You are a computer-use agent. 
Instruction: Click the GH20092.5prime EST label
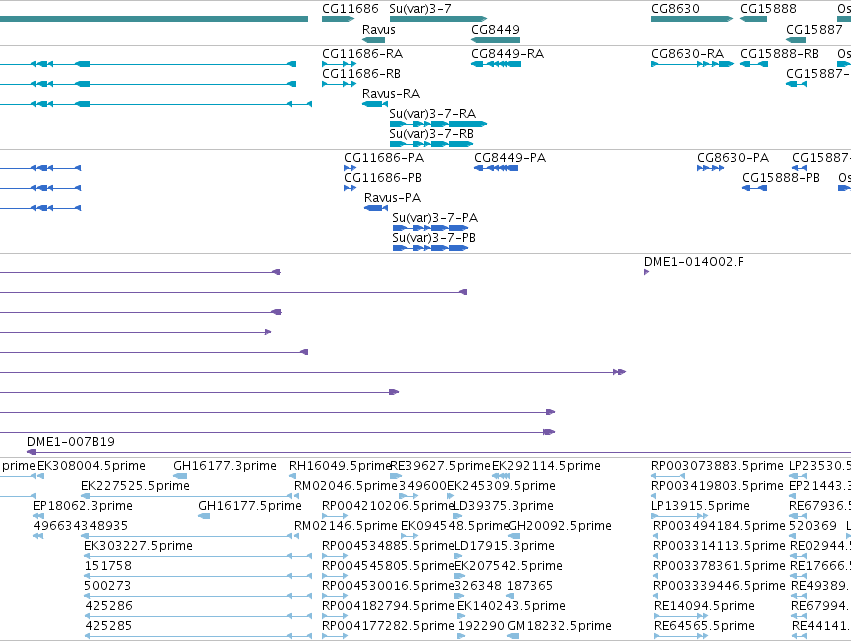click(x=560, y=526)
